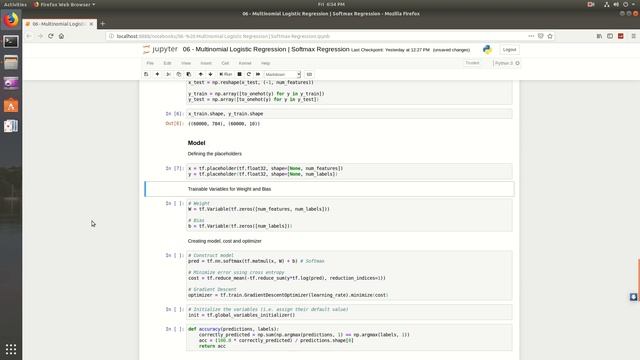Open the Files manager in the dock

(x=11, y=62)
